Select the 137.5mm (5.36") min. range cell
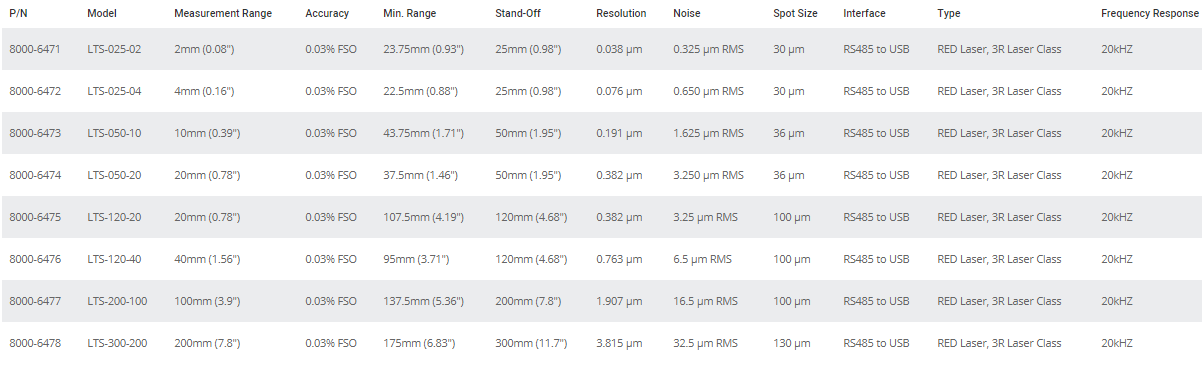Viewport: 1202px width, 366px height. (x=422, y=301)
